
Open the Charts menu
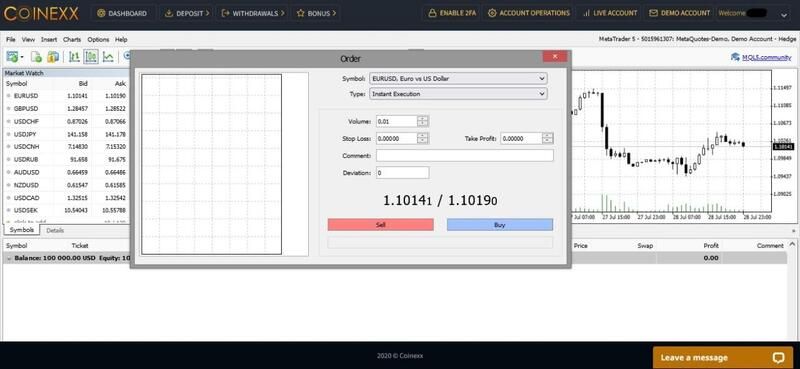point(72,39)
